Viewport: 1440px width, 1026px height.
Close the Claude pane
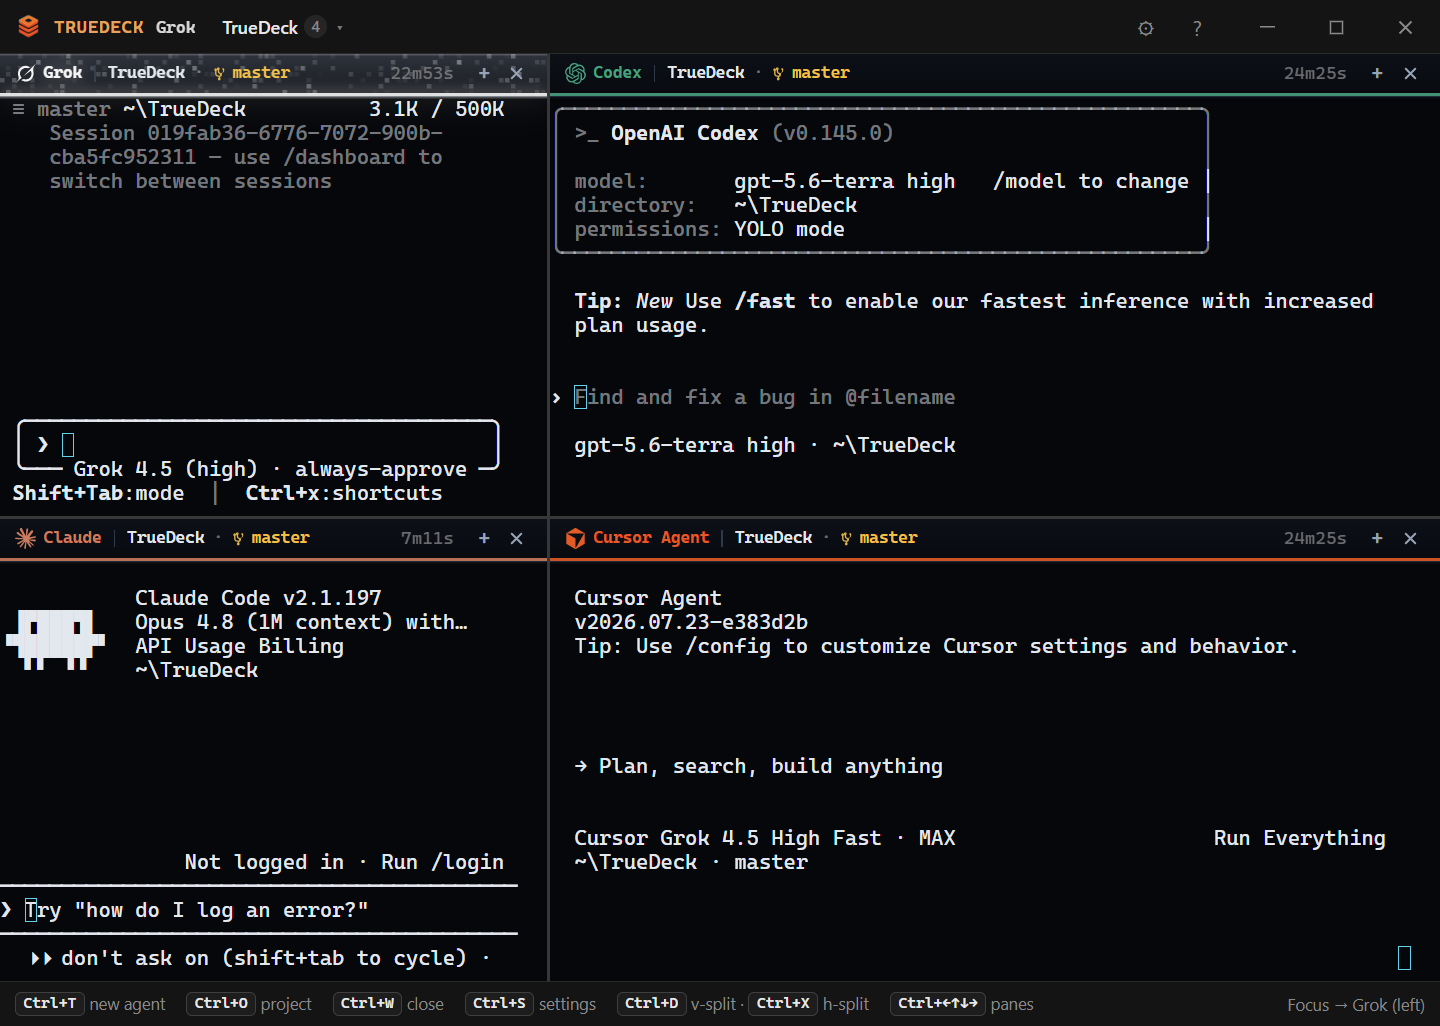click(517, 538)
